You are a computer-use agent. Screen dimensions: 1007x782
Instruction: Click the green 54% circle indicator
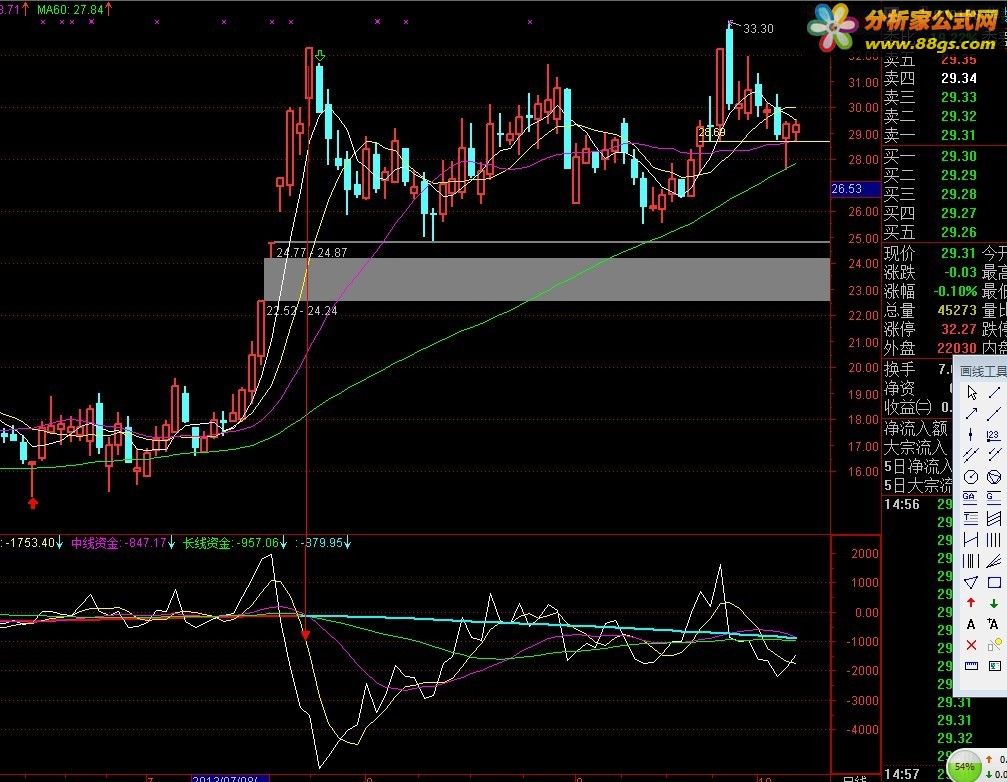click(965, 767)
